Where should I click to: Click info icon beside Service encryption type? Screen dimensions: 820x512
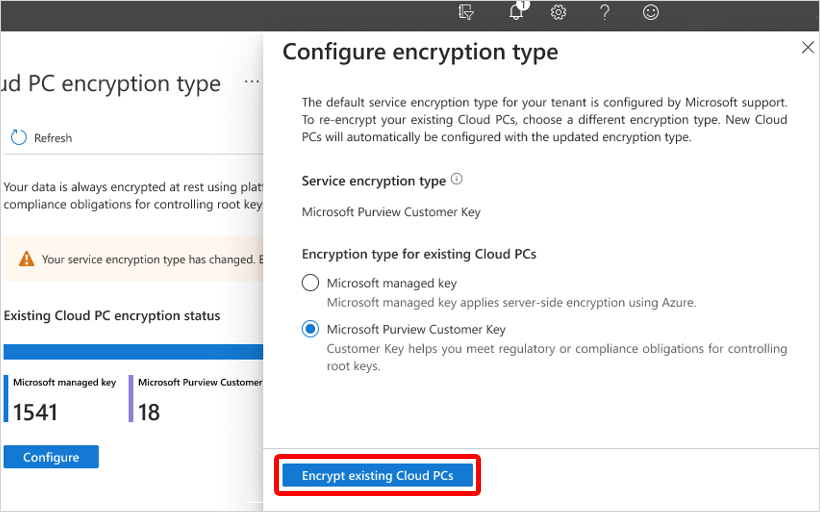point(457,180)
